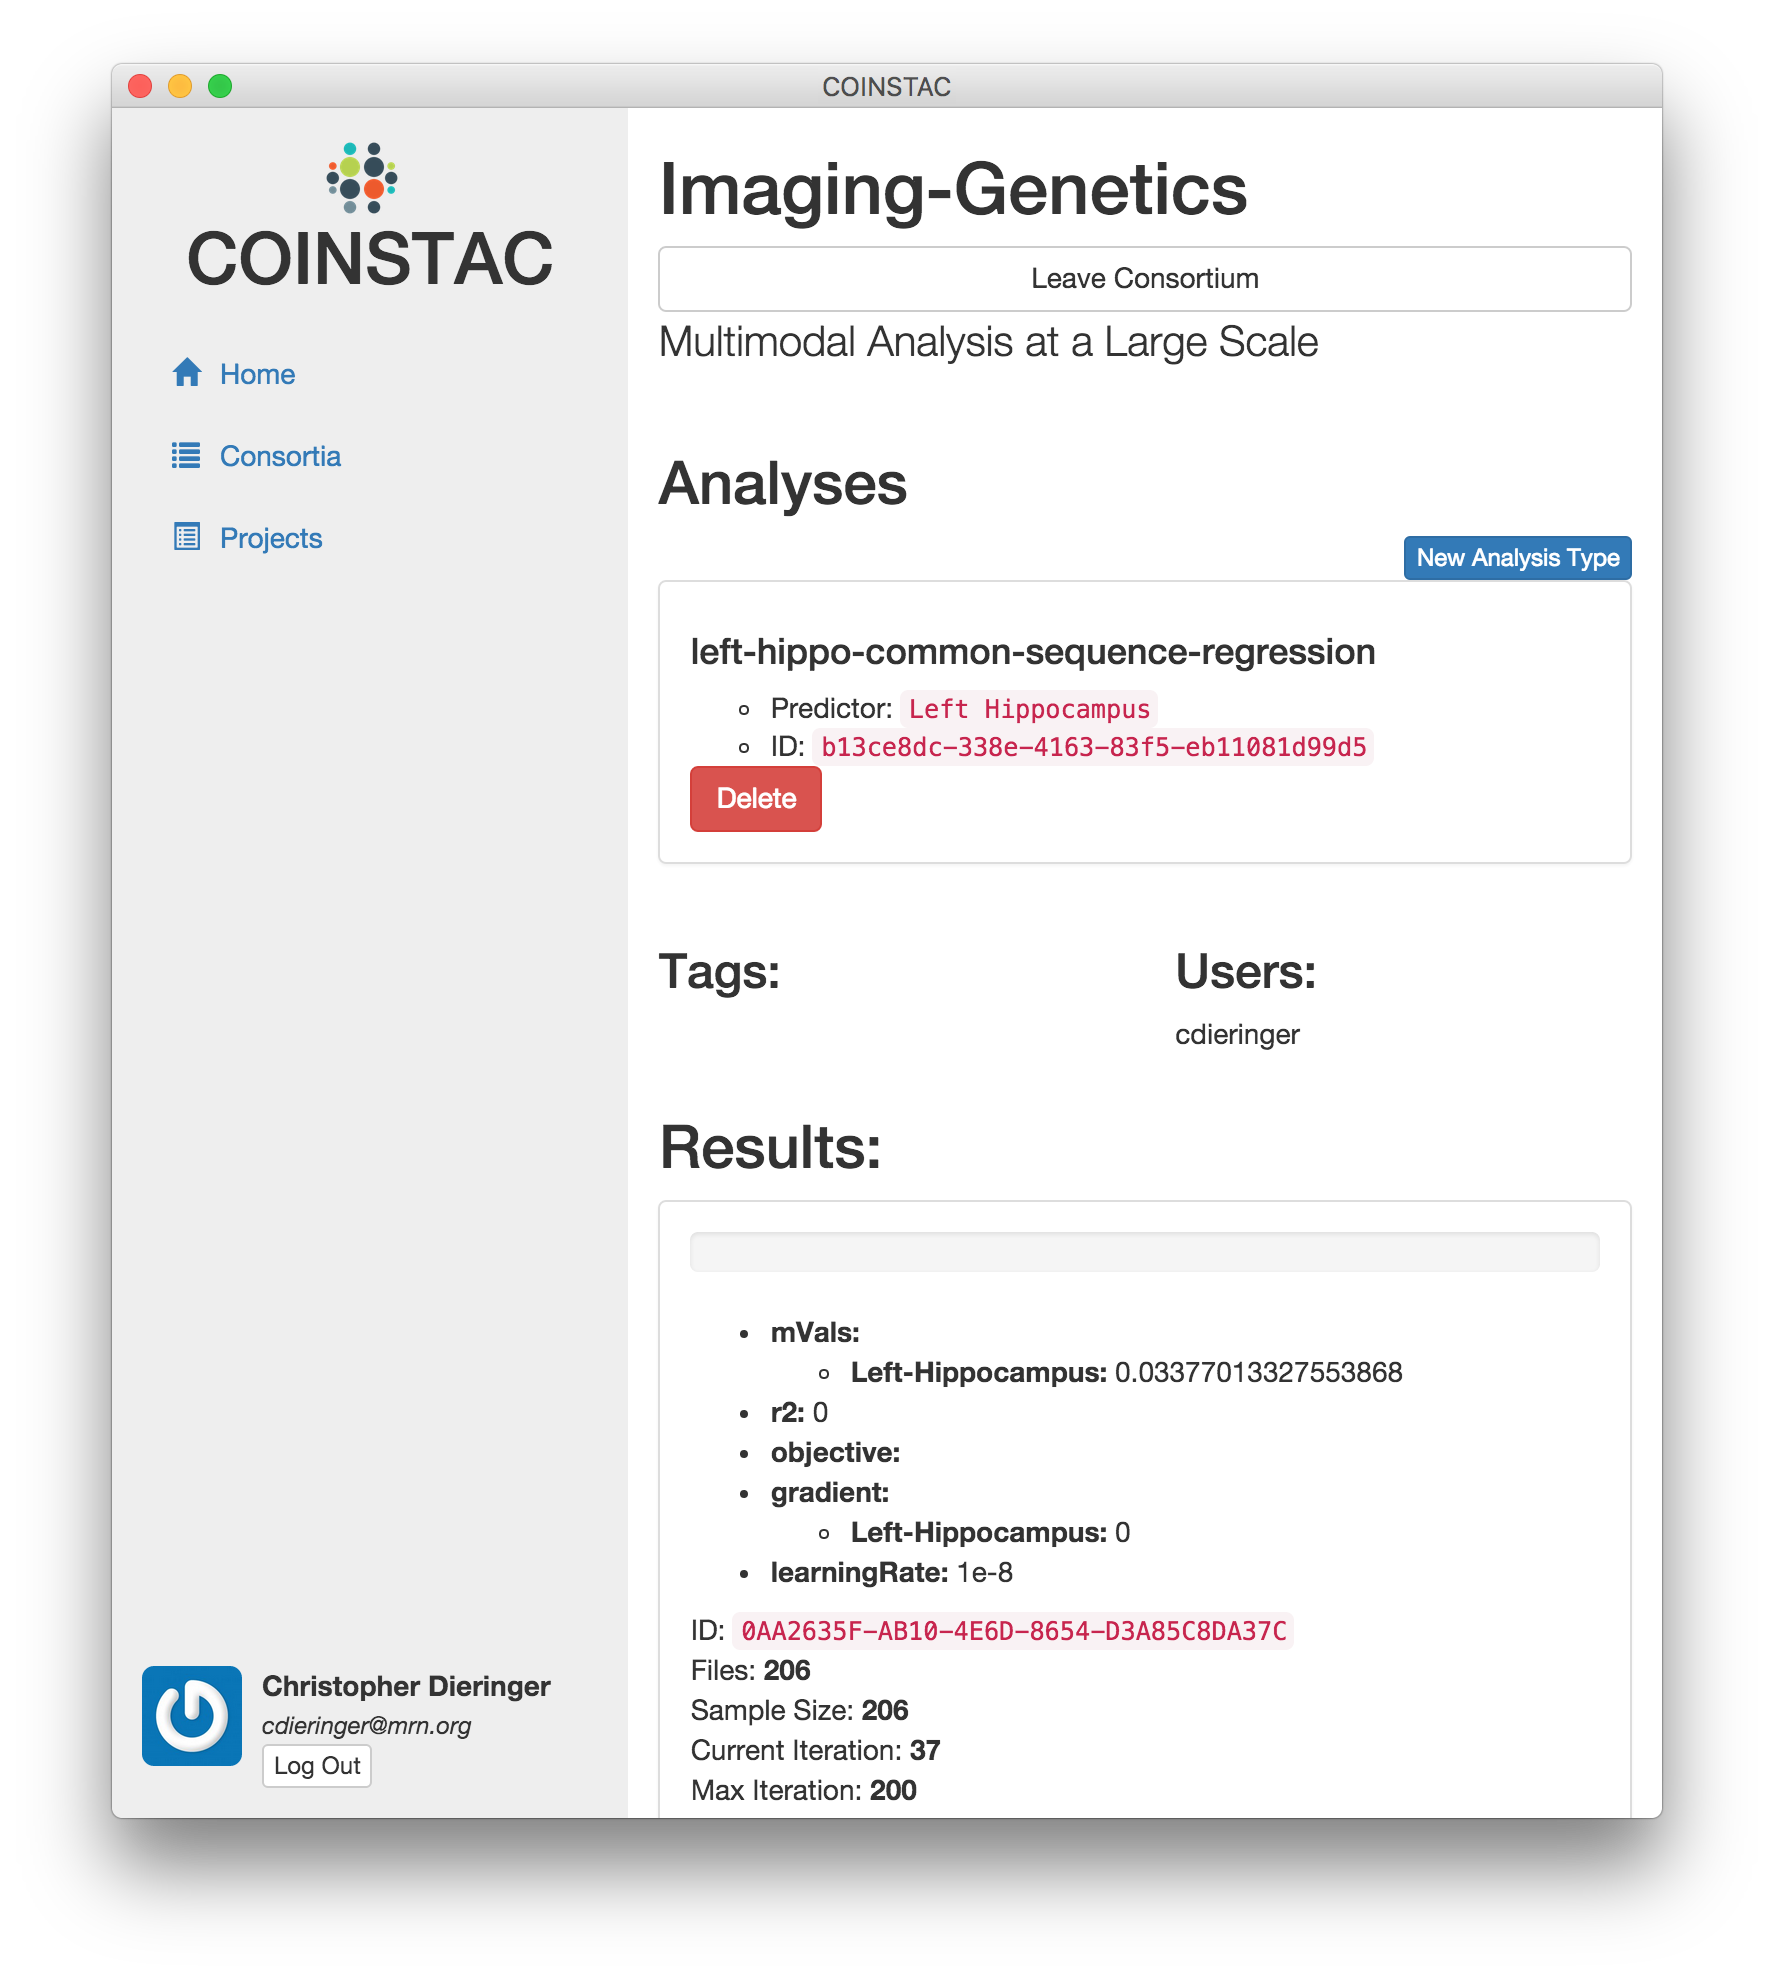Click the cdieringer@mrn.org email address
1774x1978 pixels.
pyautogui.click(x=366, y=1726)
